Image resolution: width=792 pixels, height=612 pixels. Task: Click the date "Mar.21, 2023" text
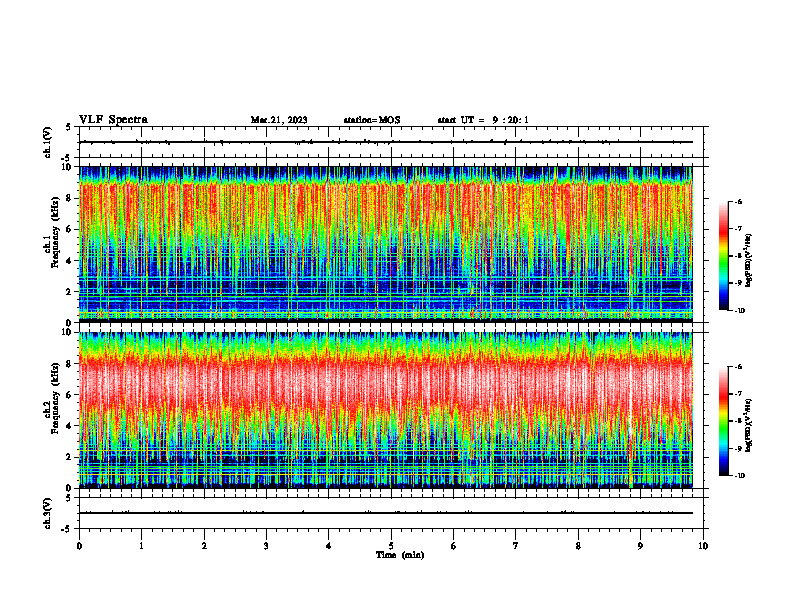pos(279,120)
